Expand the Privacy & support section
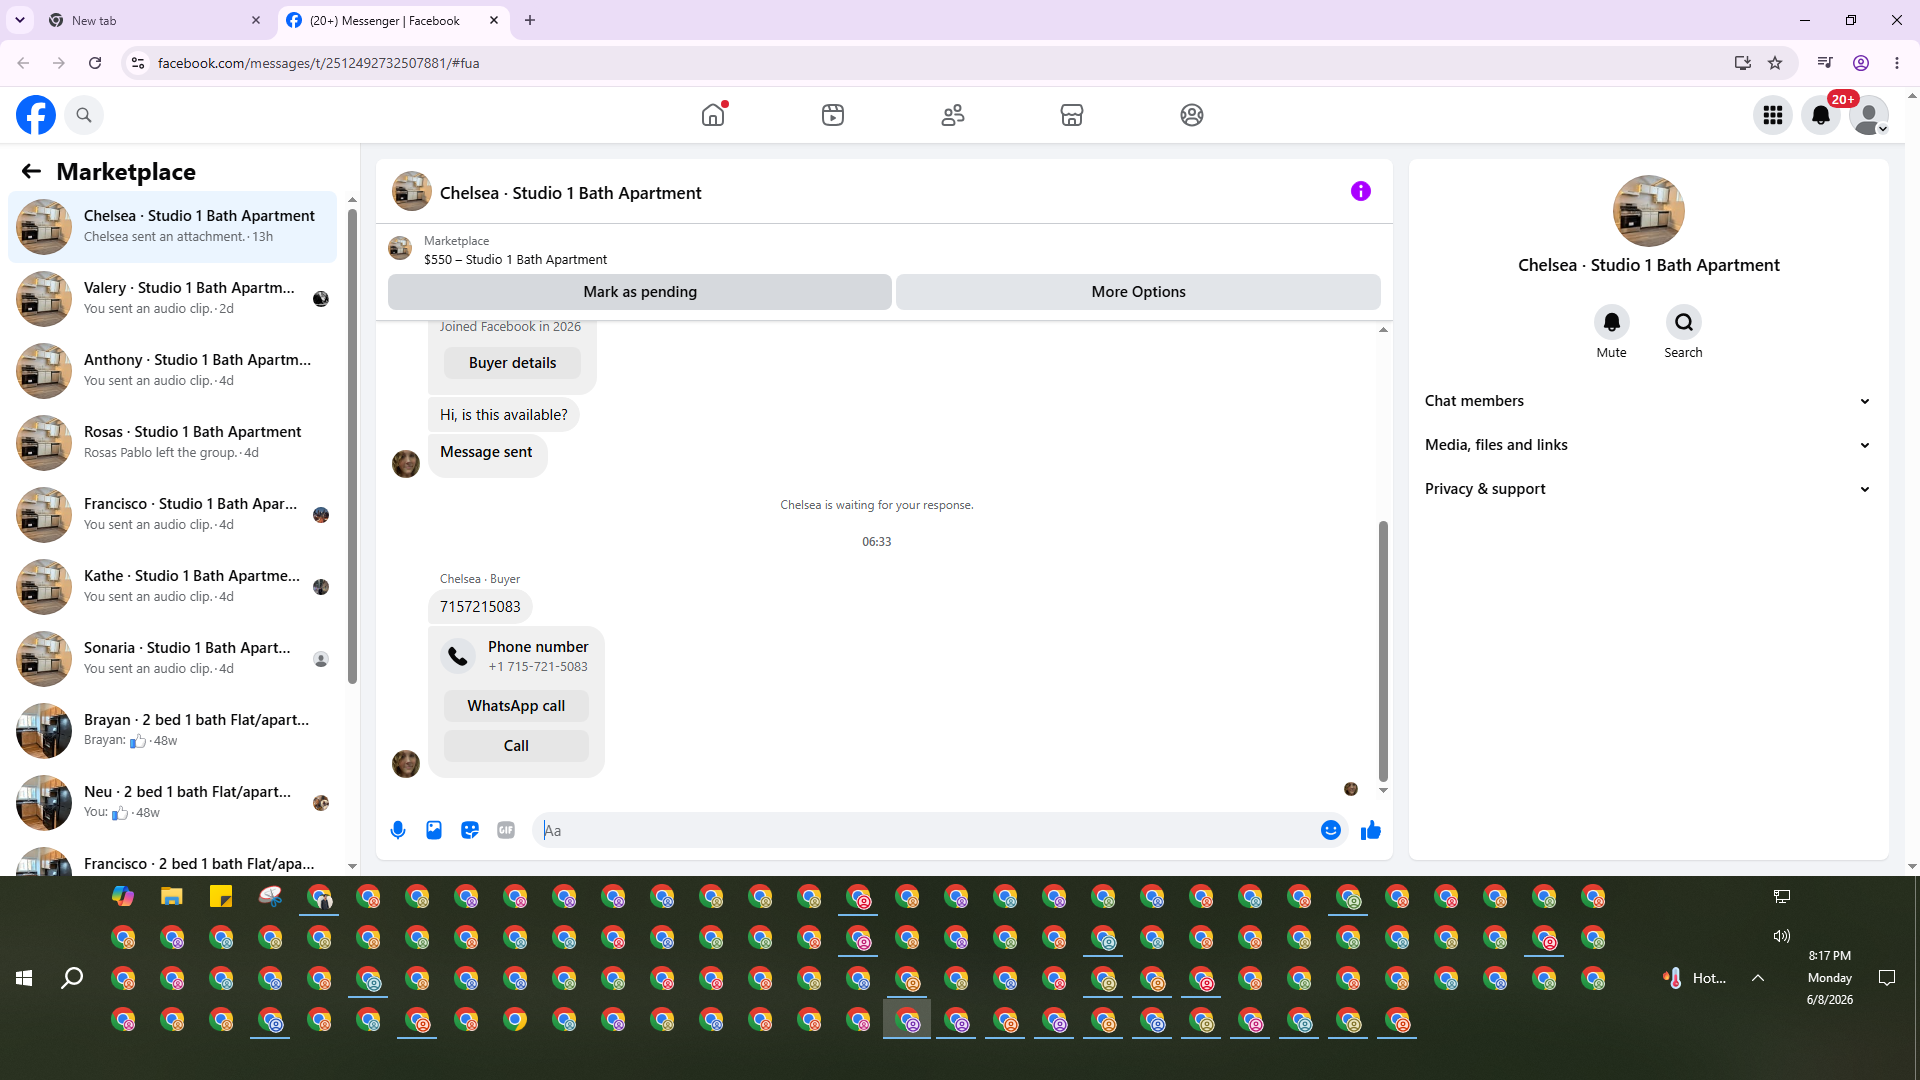 (1648, 489)
